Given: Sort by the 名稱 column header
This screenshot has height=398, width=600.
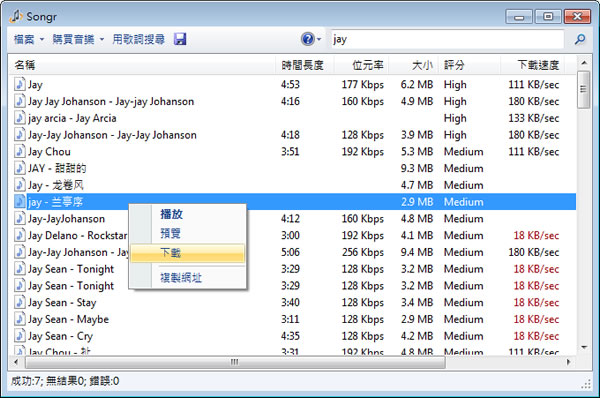Looking at the screenshot, I should pos(142,65).
